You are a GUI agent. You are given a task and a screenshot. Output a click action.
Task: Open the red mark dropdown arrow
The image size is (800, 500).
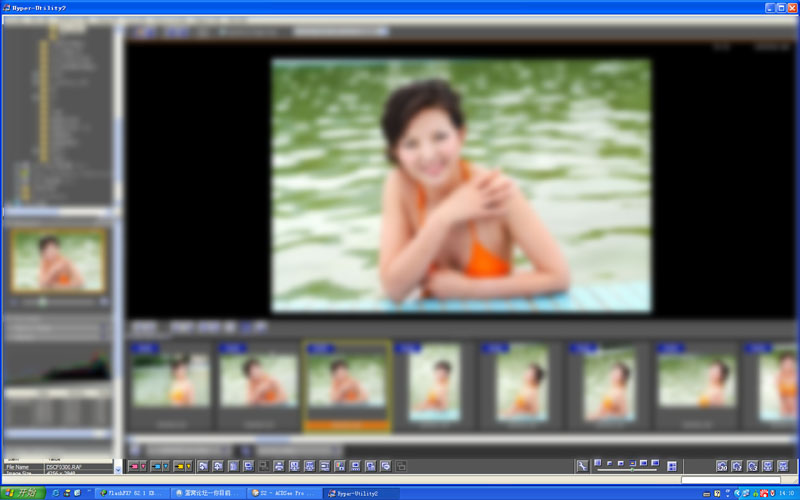[x=143, y=466]
